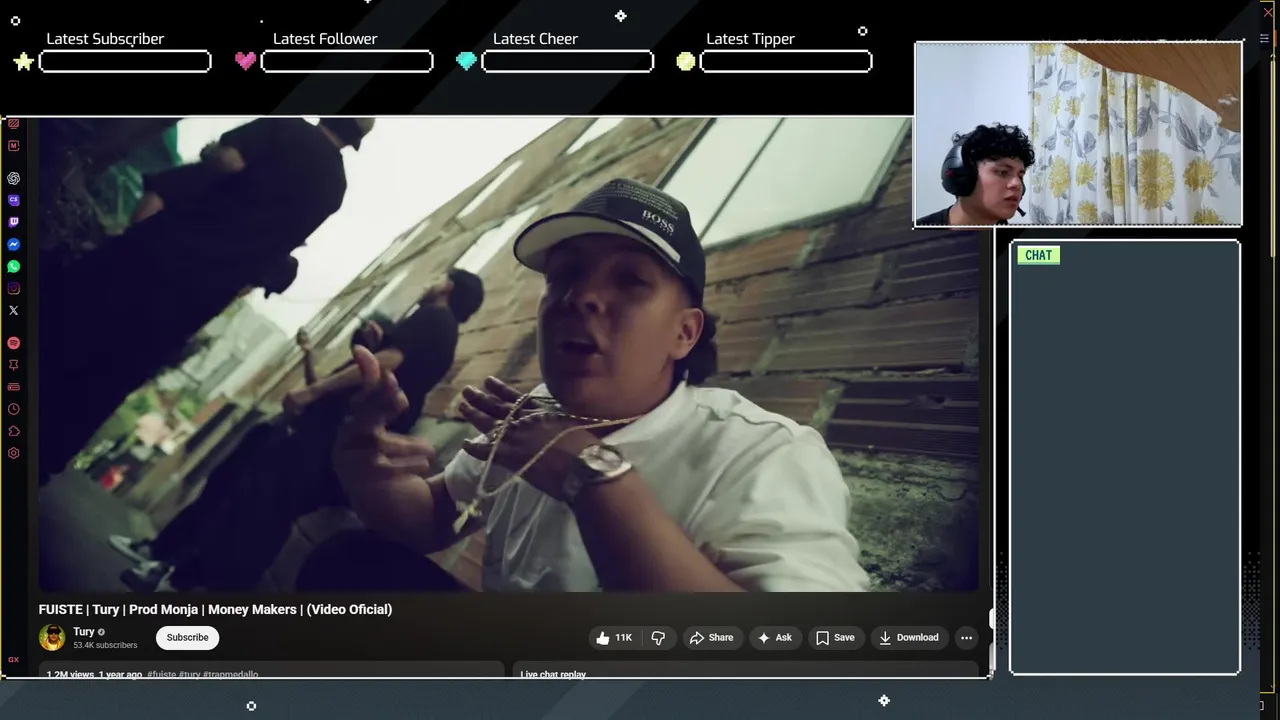Viewport: 1280px width, 720px height.
Task: Subscribe to the Tury channel
Action: [x=187, y=638]
